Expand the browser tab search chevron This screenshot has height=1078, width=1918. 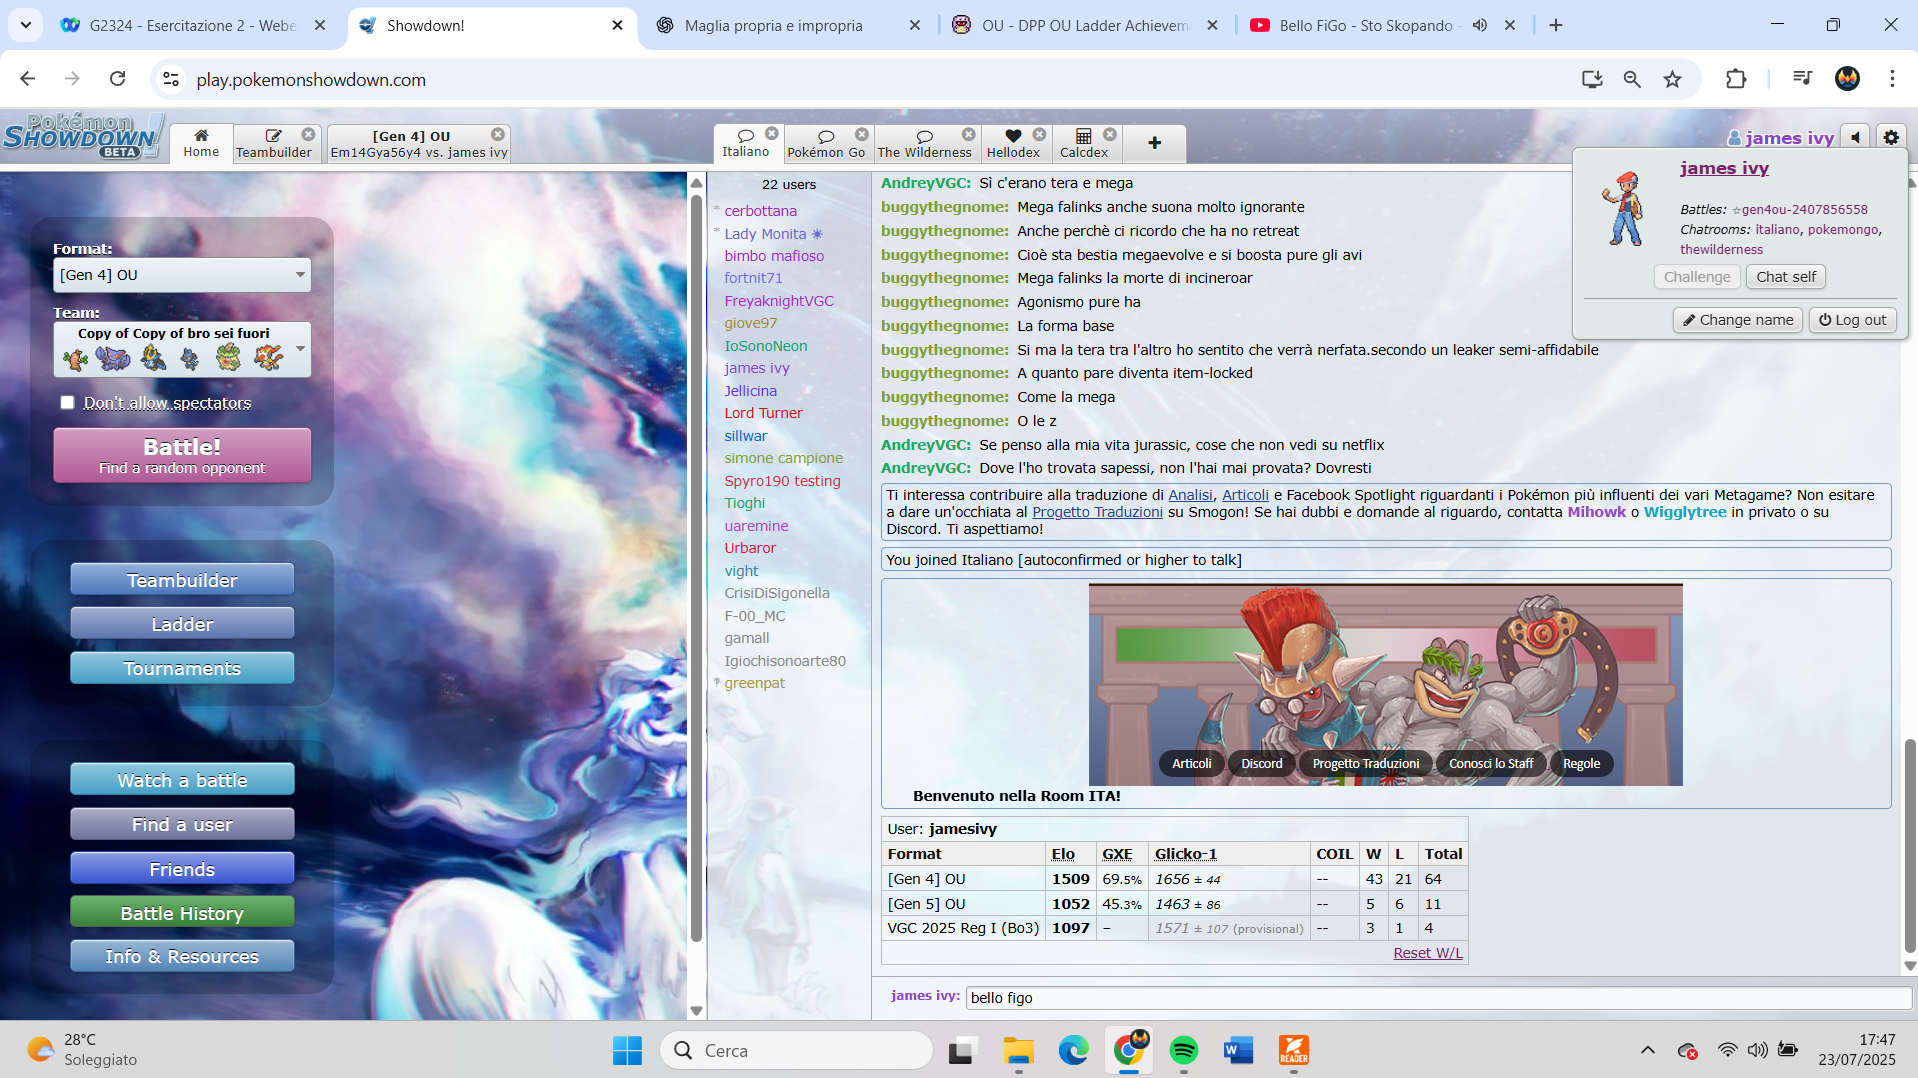pyautogui.click(x=25, y=25)
